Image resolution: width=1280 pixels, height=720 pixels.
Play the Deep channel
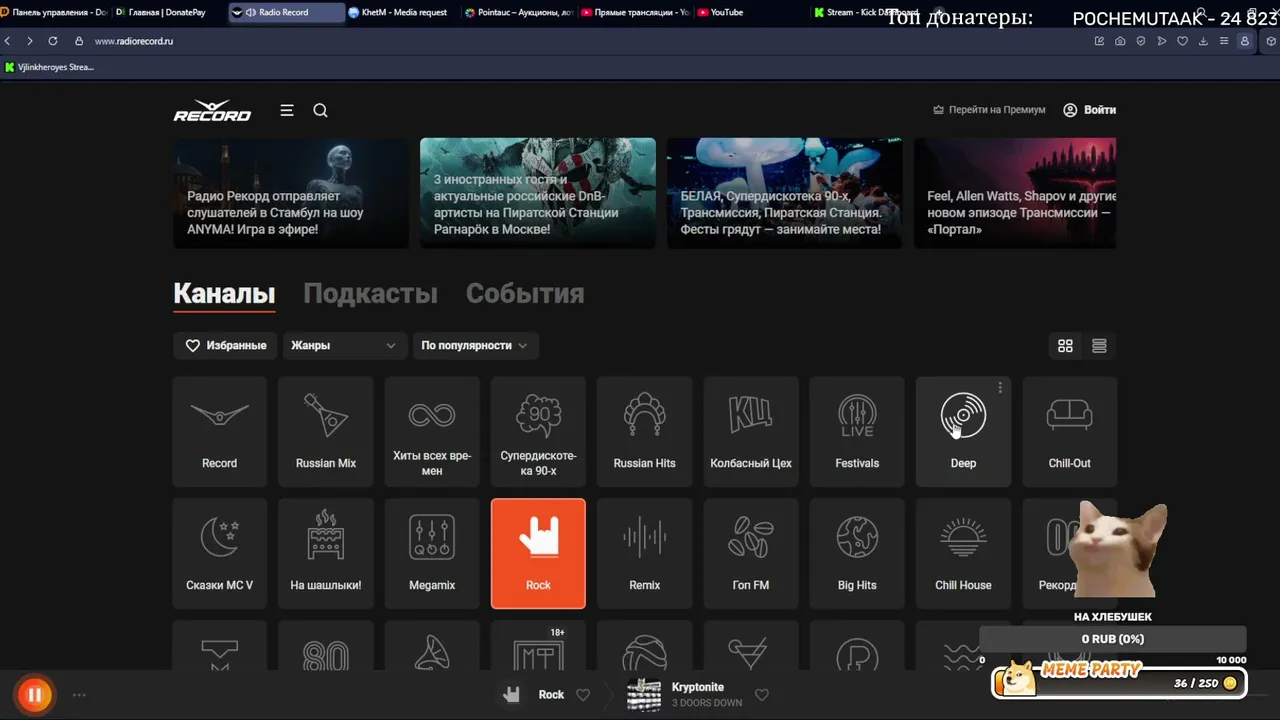(963, 431)
